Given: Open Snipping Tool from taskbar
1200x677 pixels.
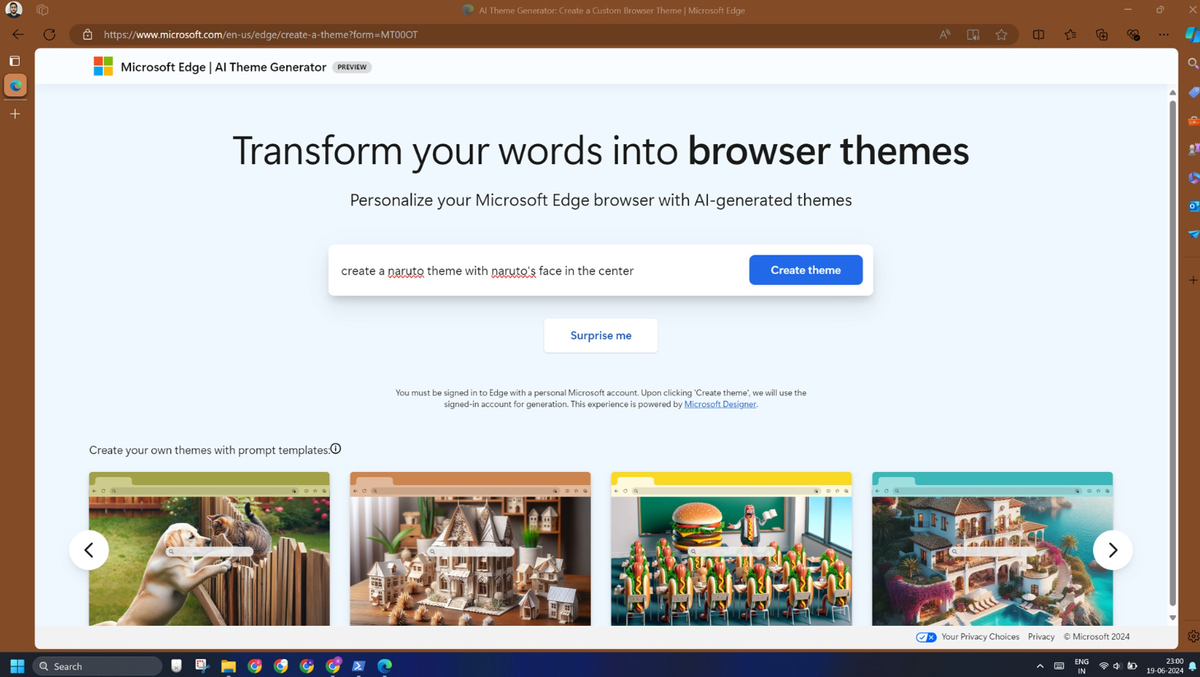Looking at the screenshot, I should click(202, 666).
